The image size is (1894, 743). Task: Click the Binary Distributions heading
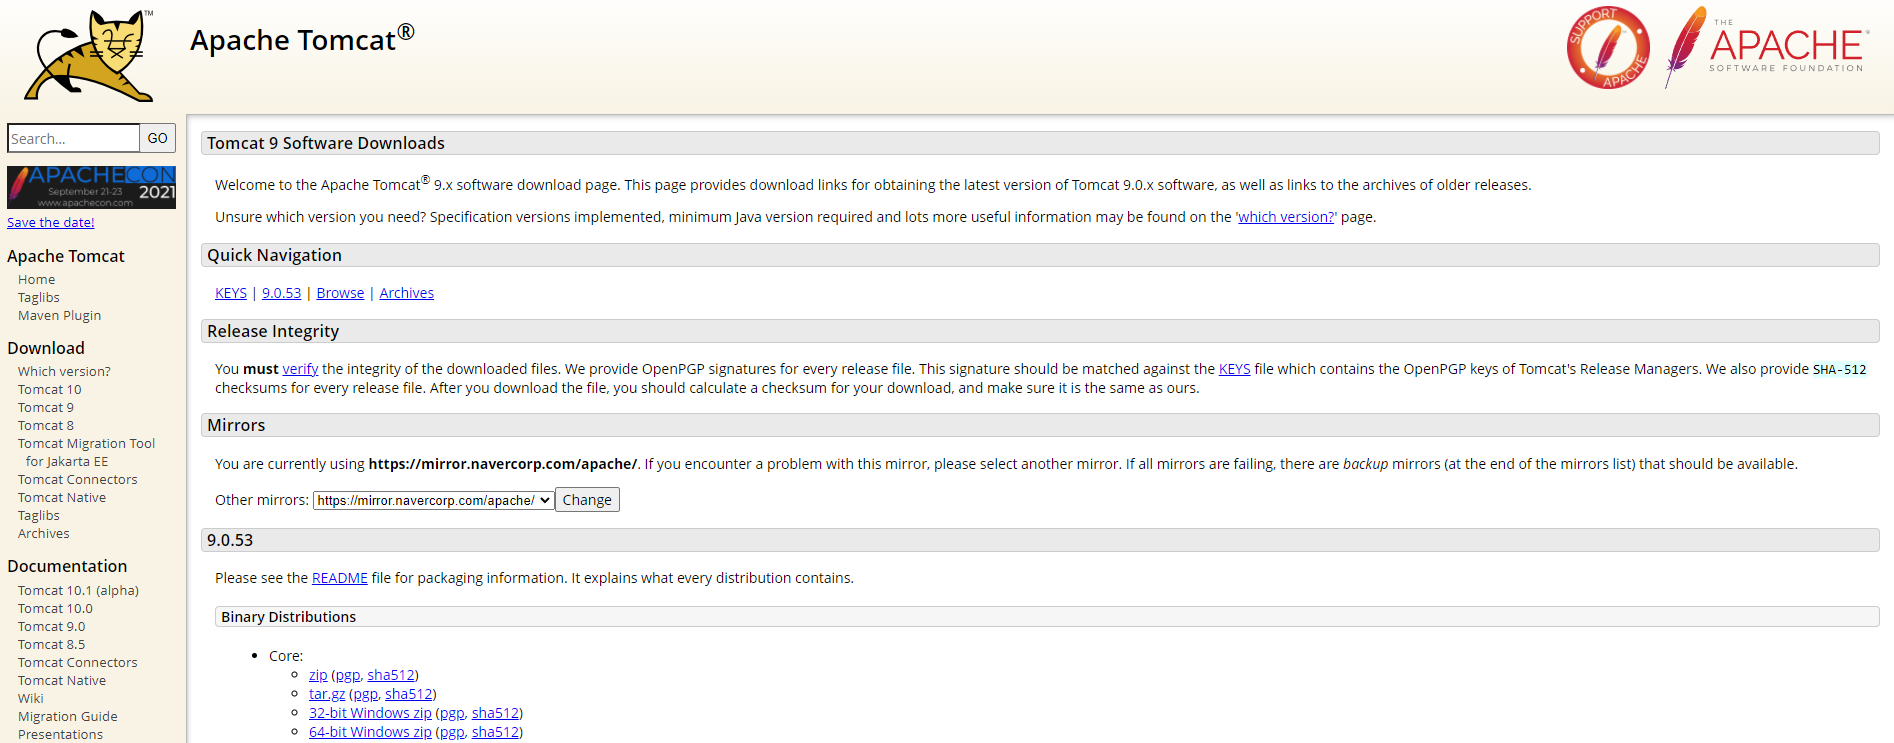point(289,617)
